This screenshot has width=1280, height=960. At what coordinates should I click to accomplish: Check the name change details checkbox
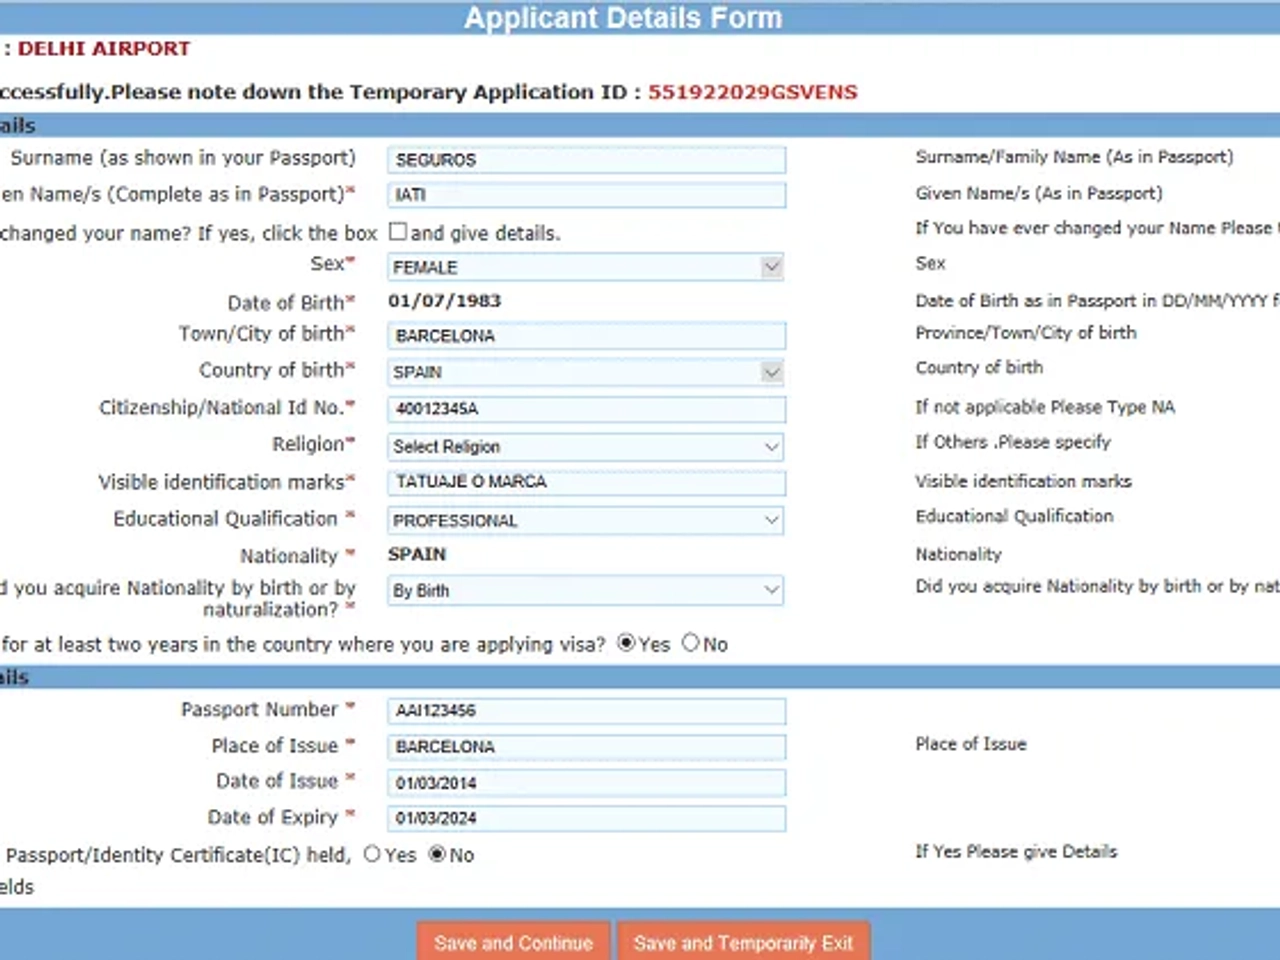pyautogui.click(x=397, y=230)
